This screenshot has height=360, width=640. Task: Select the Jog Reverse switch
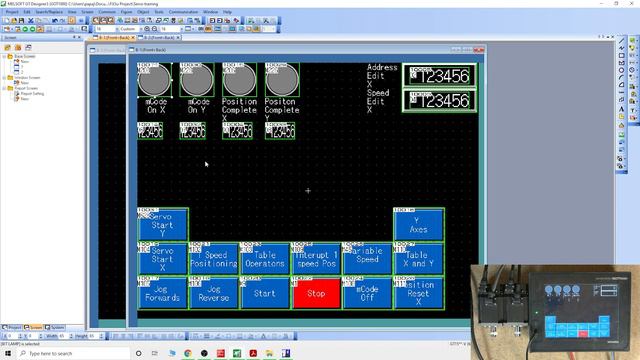(x=213, y=293)
